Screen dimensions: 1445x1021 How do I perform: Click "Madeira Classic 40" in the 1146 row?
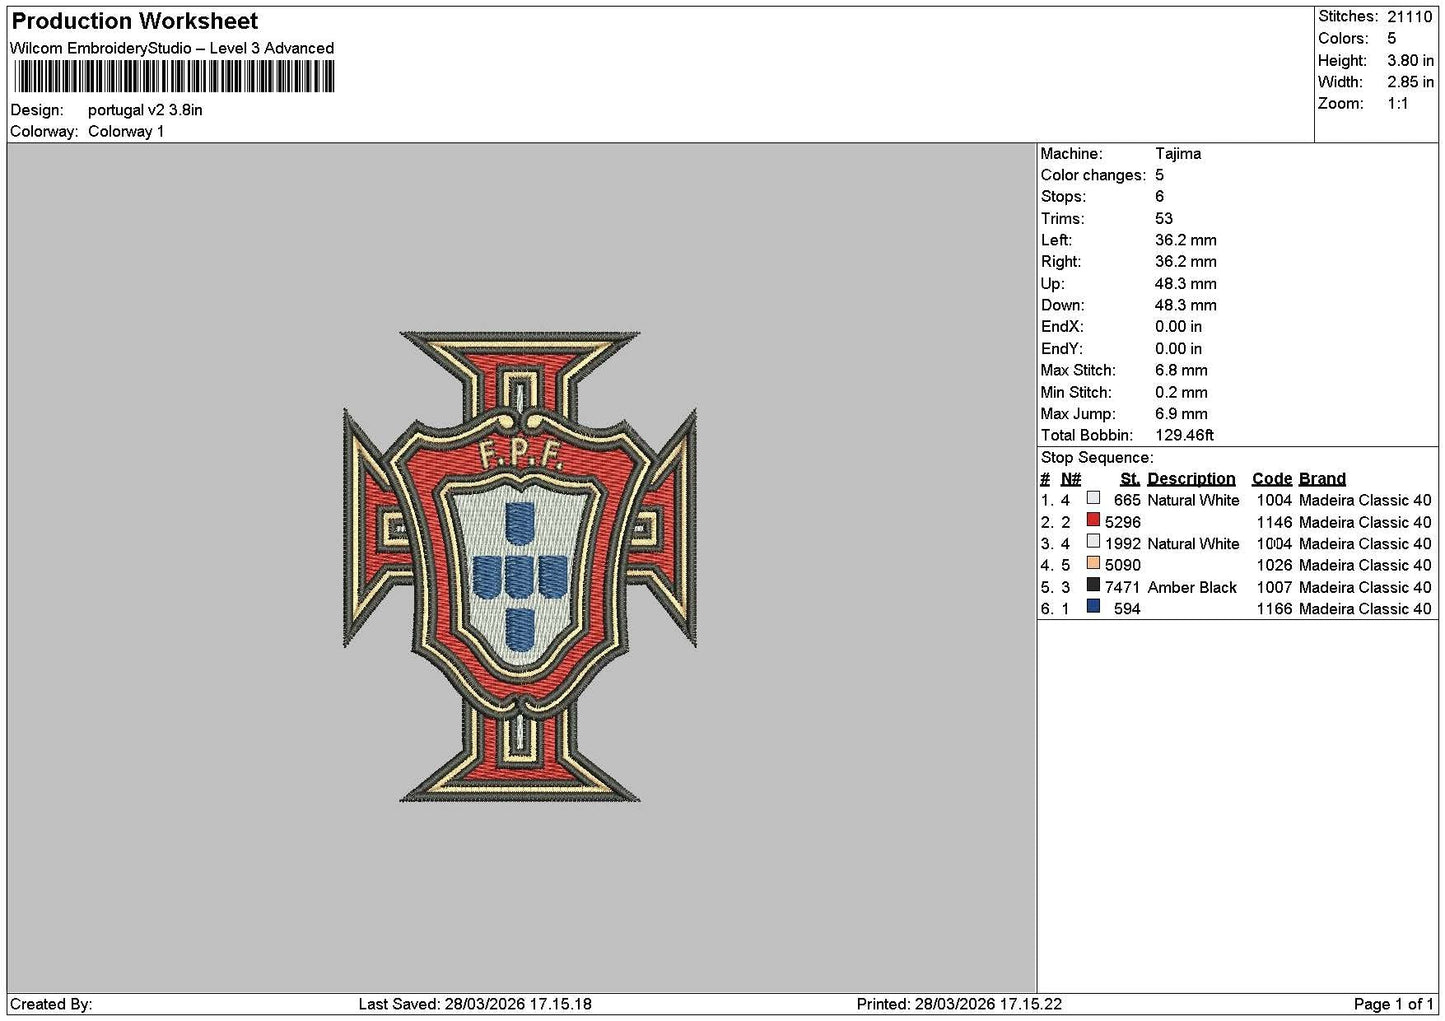coord(1365,522)
